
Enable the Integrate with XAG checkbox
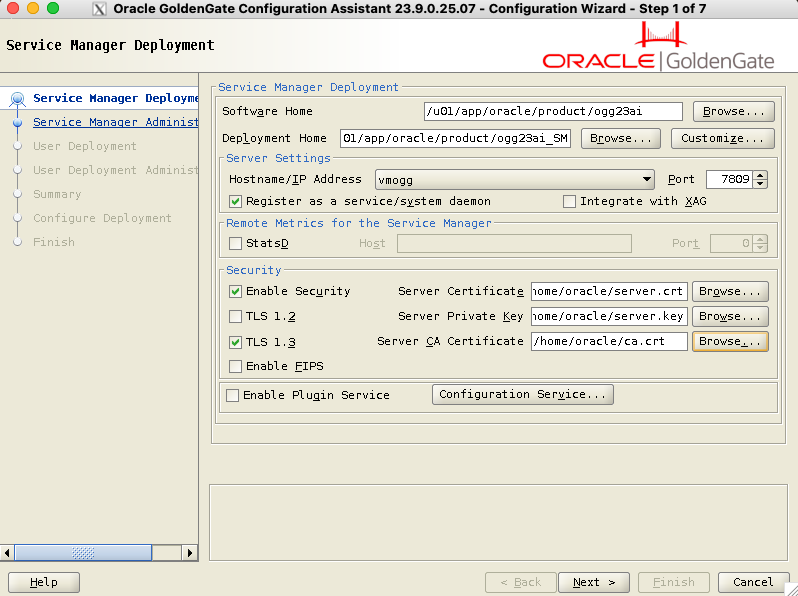(x=569, y=201)
